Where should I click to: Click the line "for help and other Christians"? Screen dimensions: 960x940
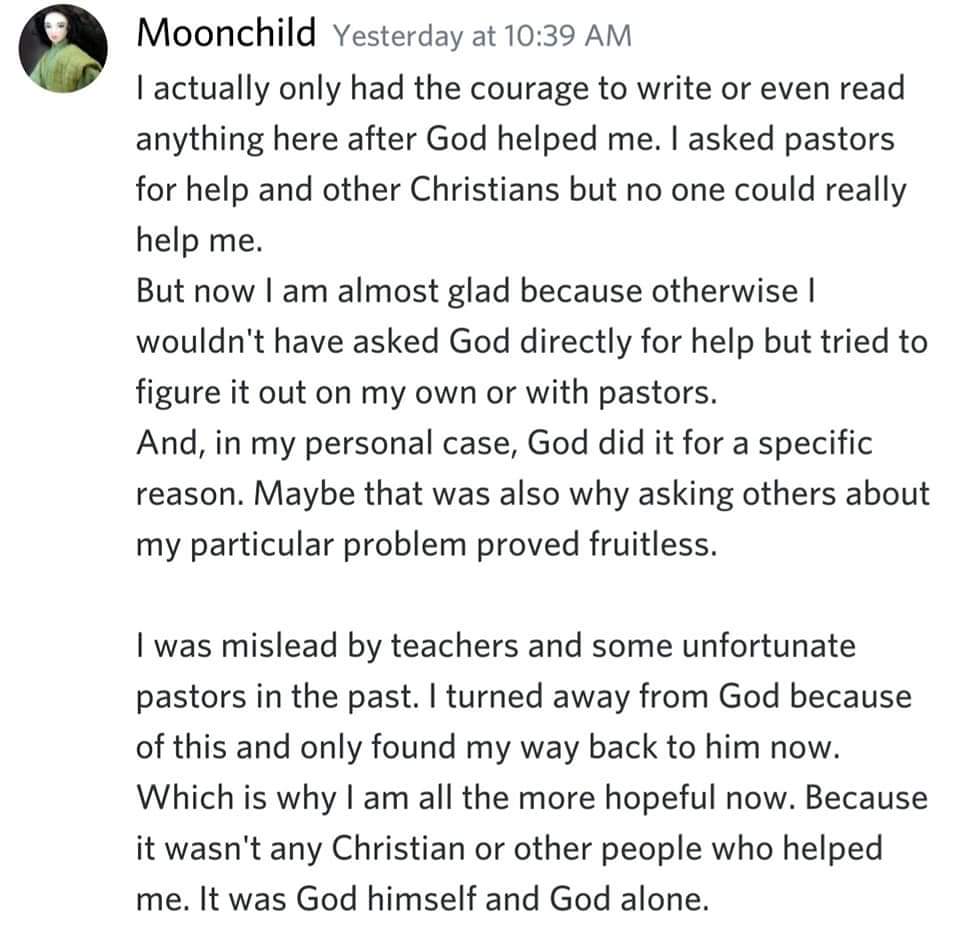click(521, 192)
